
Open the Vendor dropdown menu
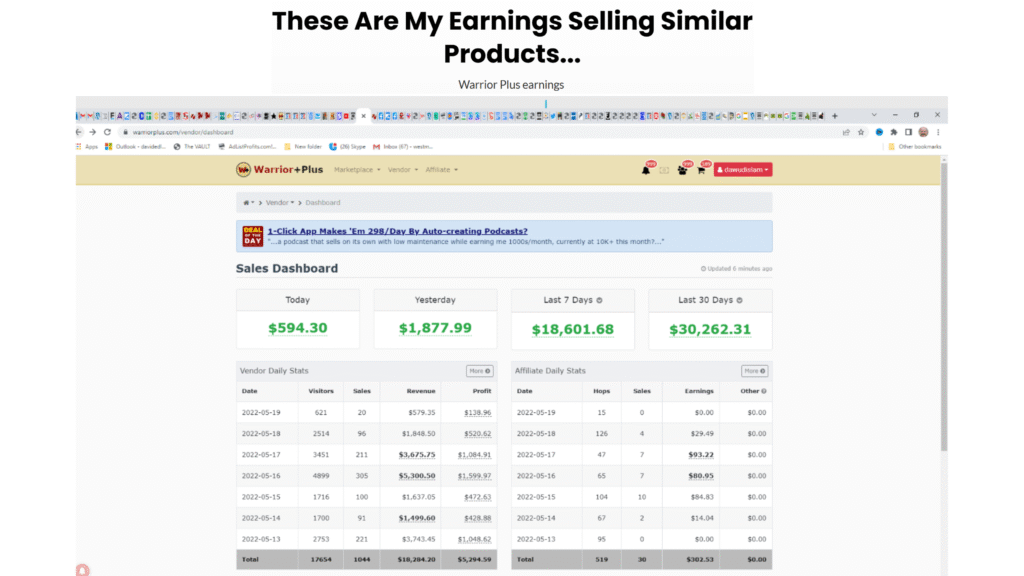click(402, 169)
